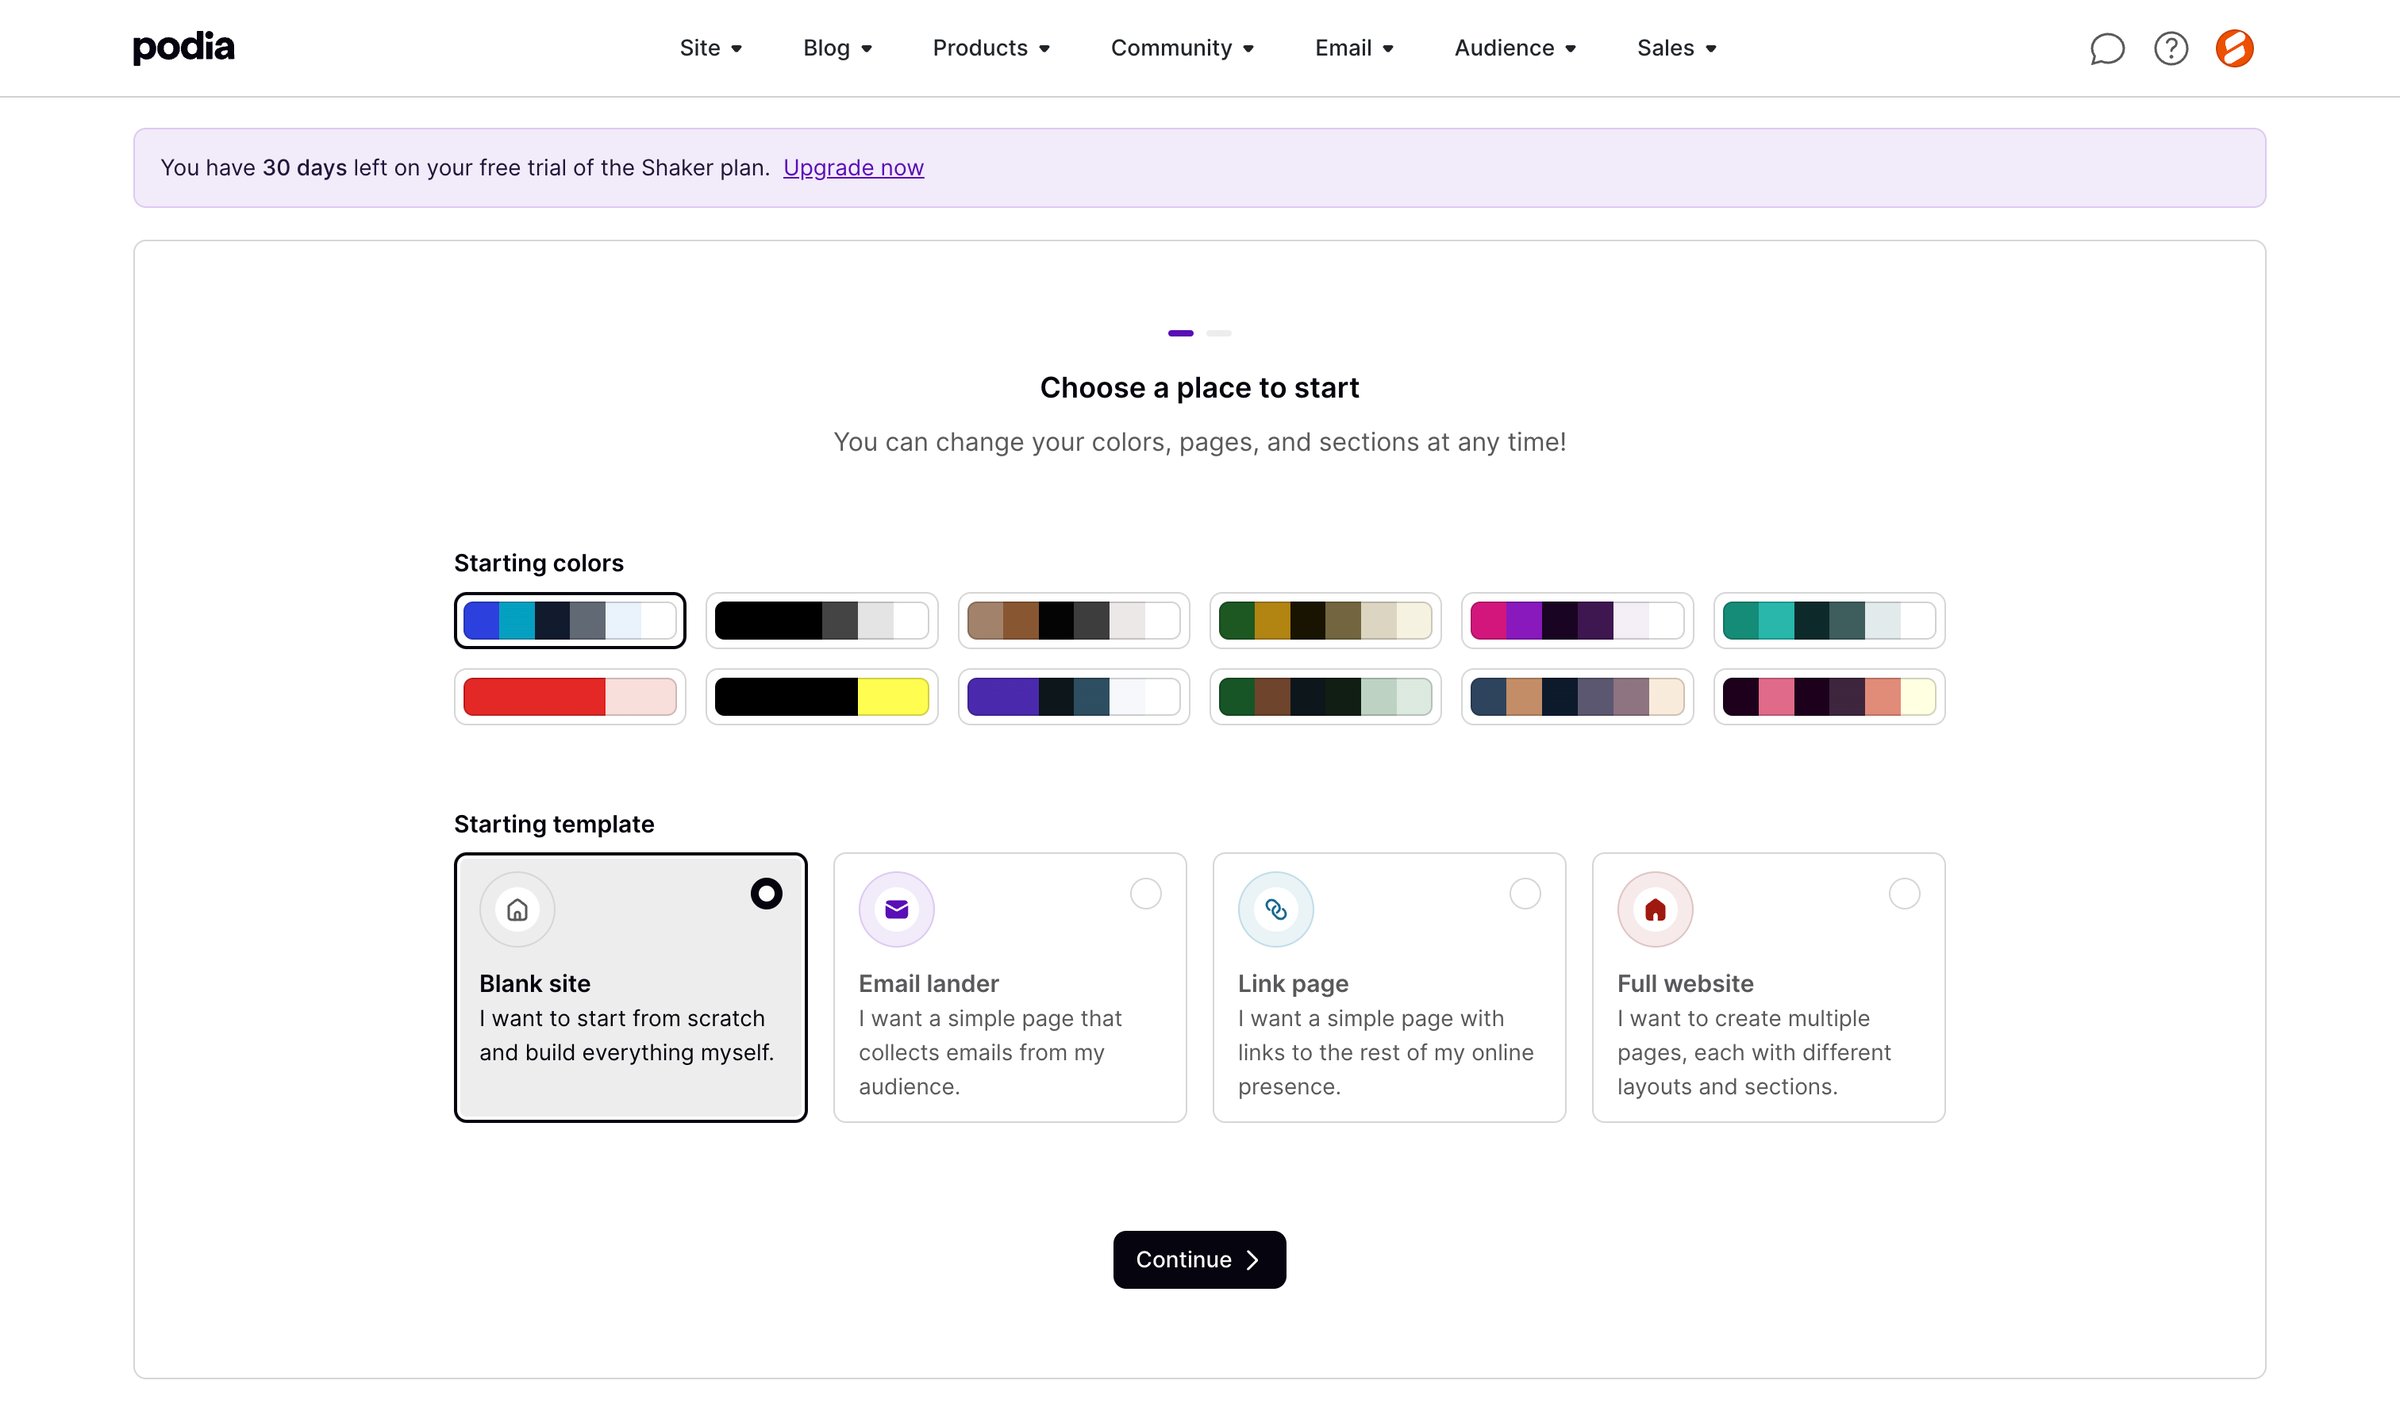Choose the black and gray color palette
This screenshot has height=1411, width=2400.
(x=821, y=620)
